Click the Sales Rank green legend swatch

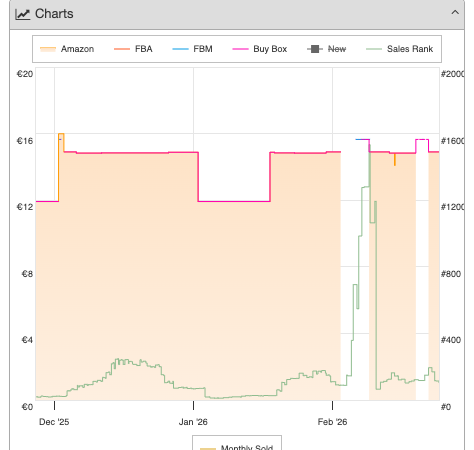374,49
